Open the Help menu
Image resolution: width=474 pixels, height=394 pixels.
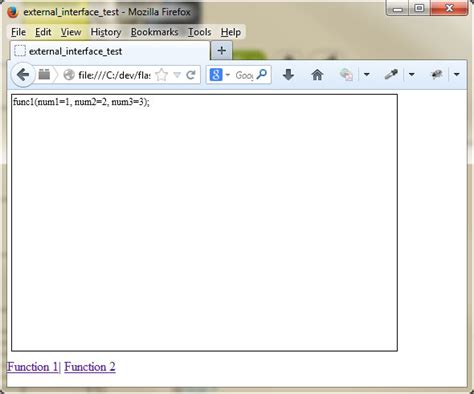point(231,32)
